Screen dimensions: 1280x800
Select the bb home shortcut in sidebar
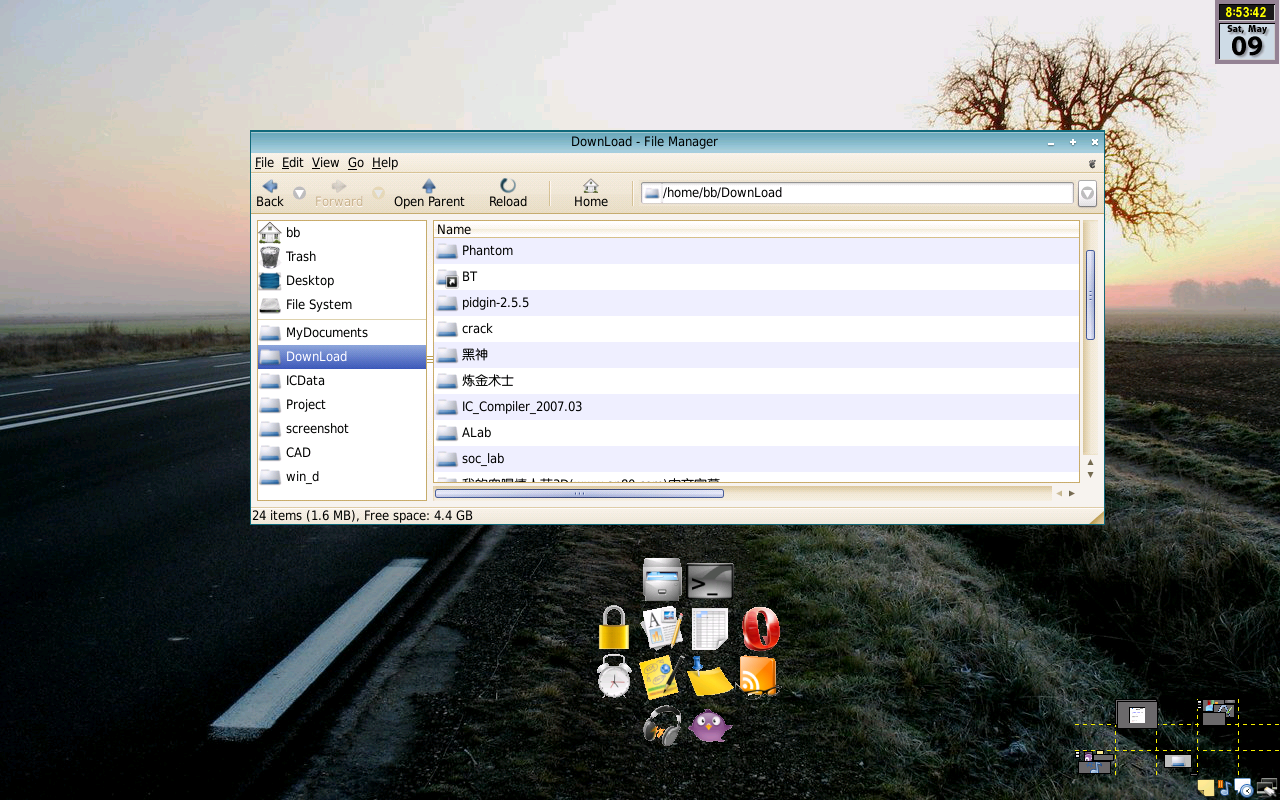pyautogui.click(x=342, y=232)
